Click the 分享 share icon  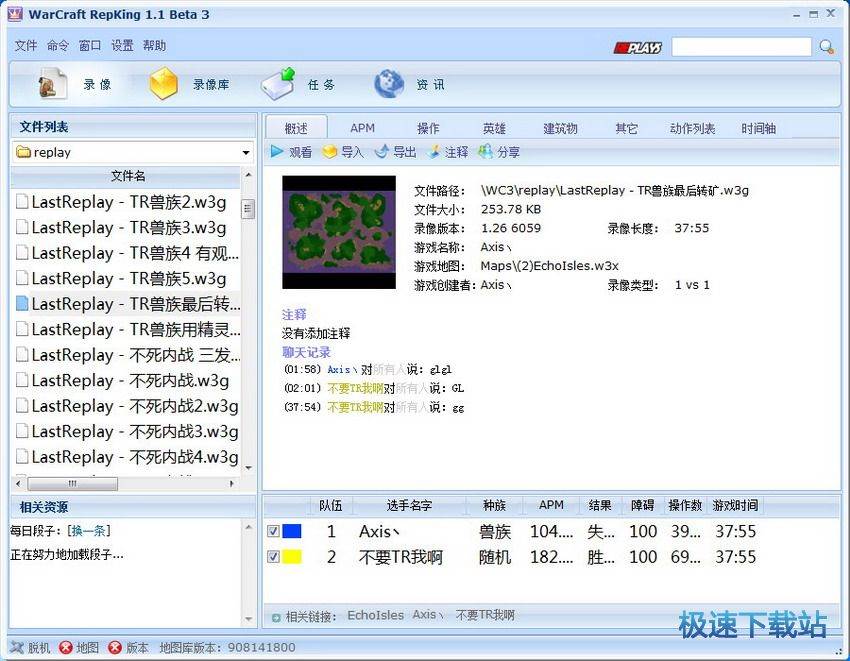pos(485,152)
